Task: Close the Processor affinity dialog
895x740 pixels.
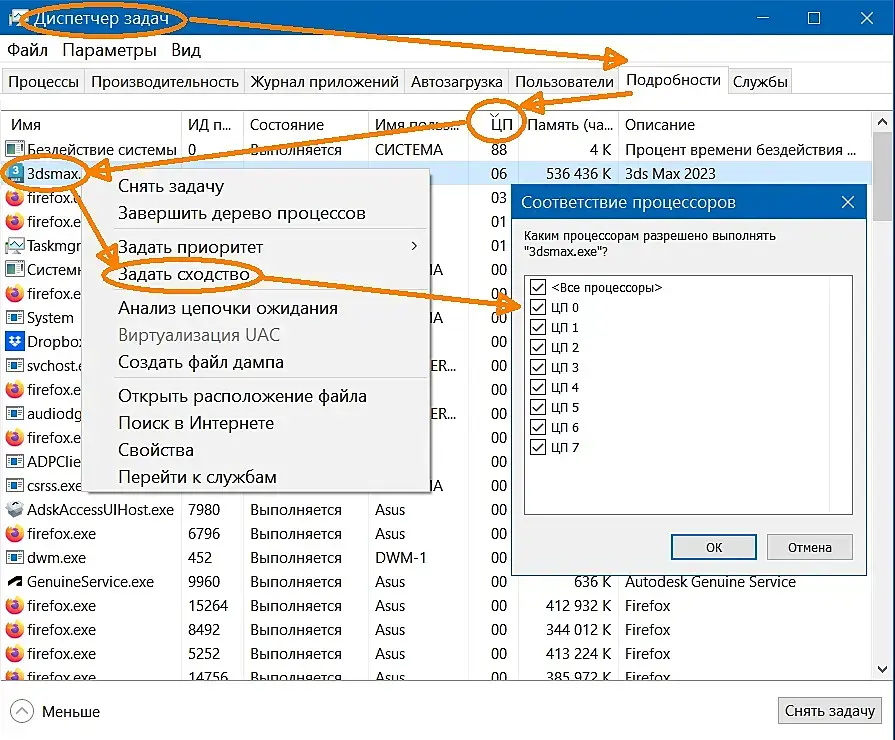Action: (x=848, y=202)
